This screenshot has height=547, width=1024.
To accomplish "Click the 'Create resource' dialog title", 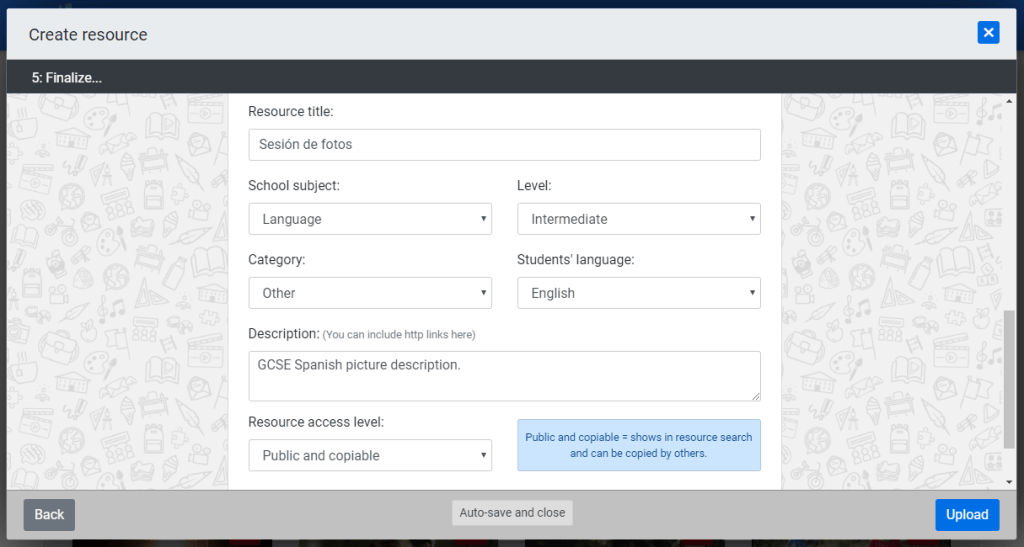I will tap(88, 34).
